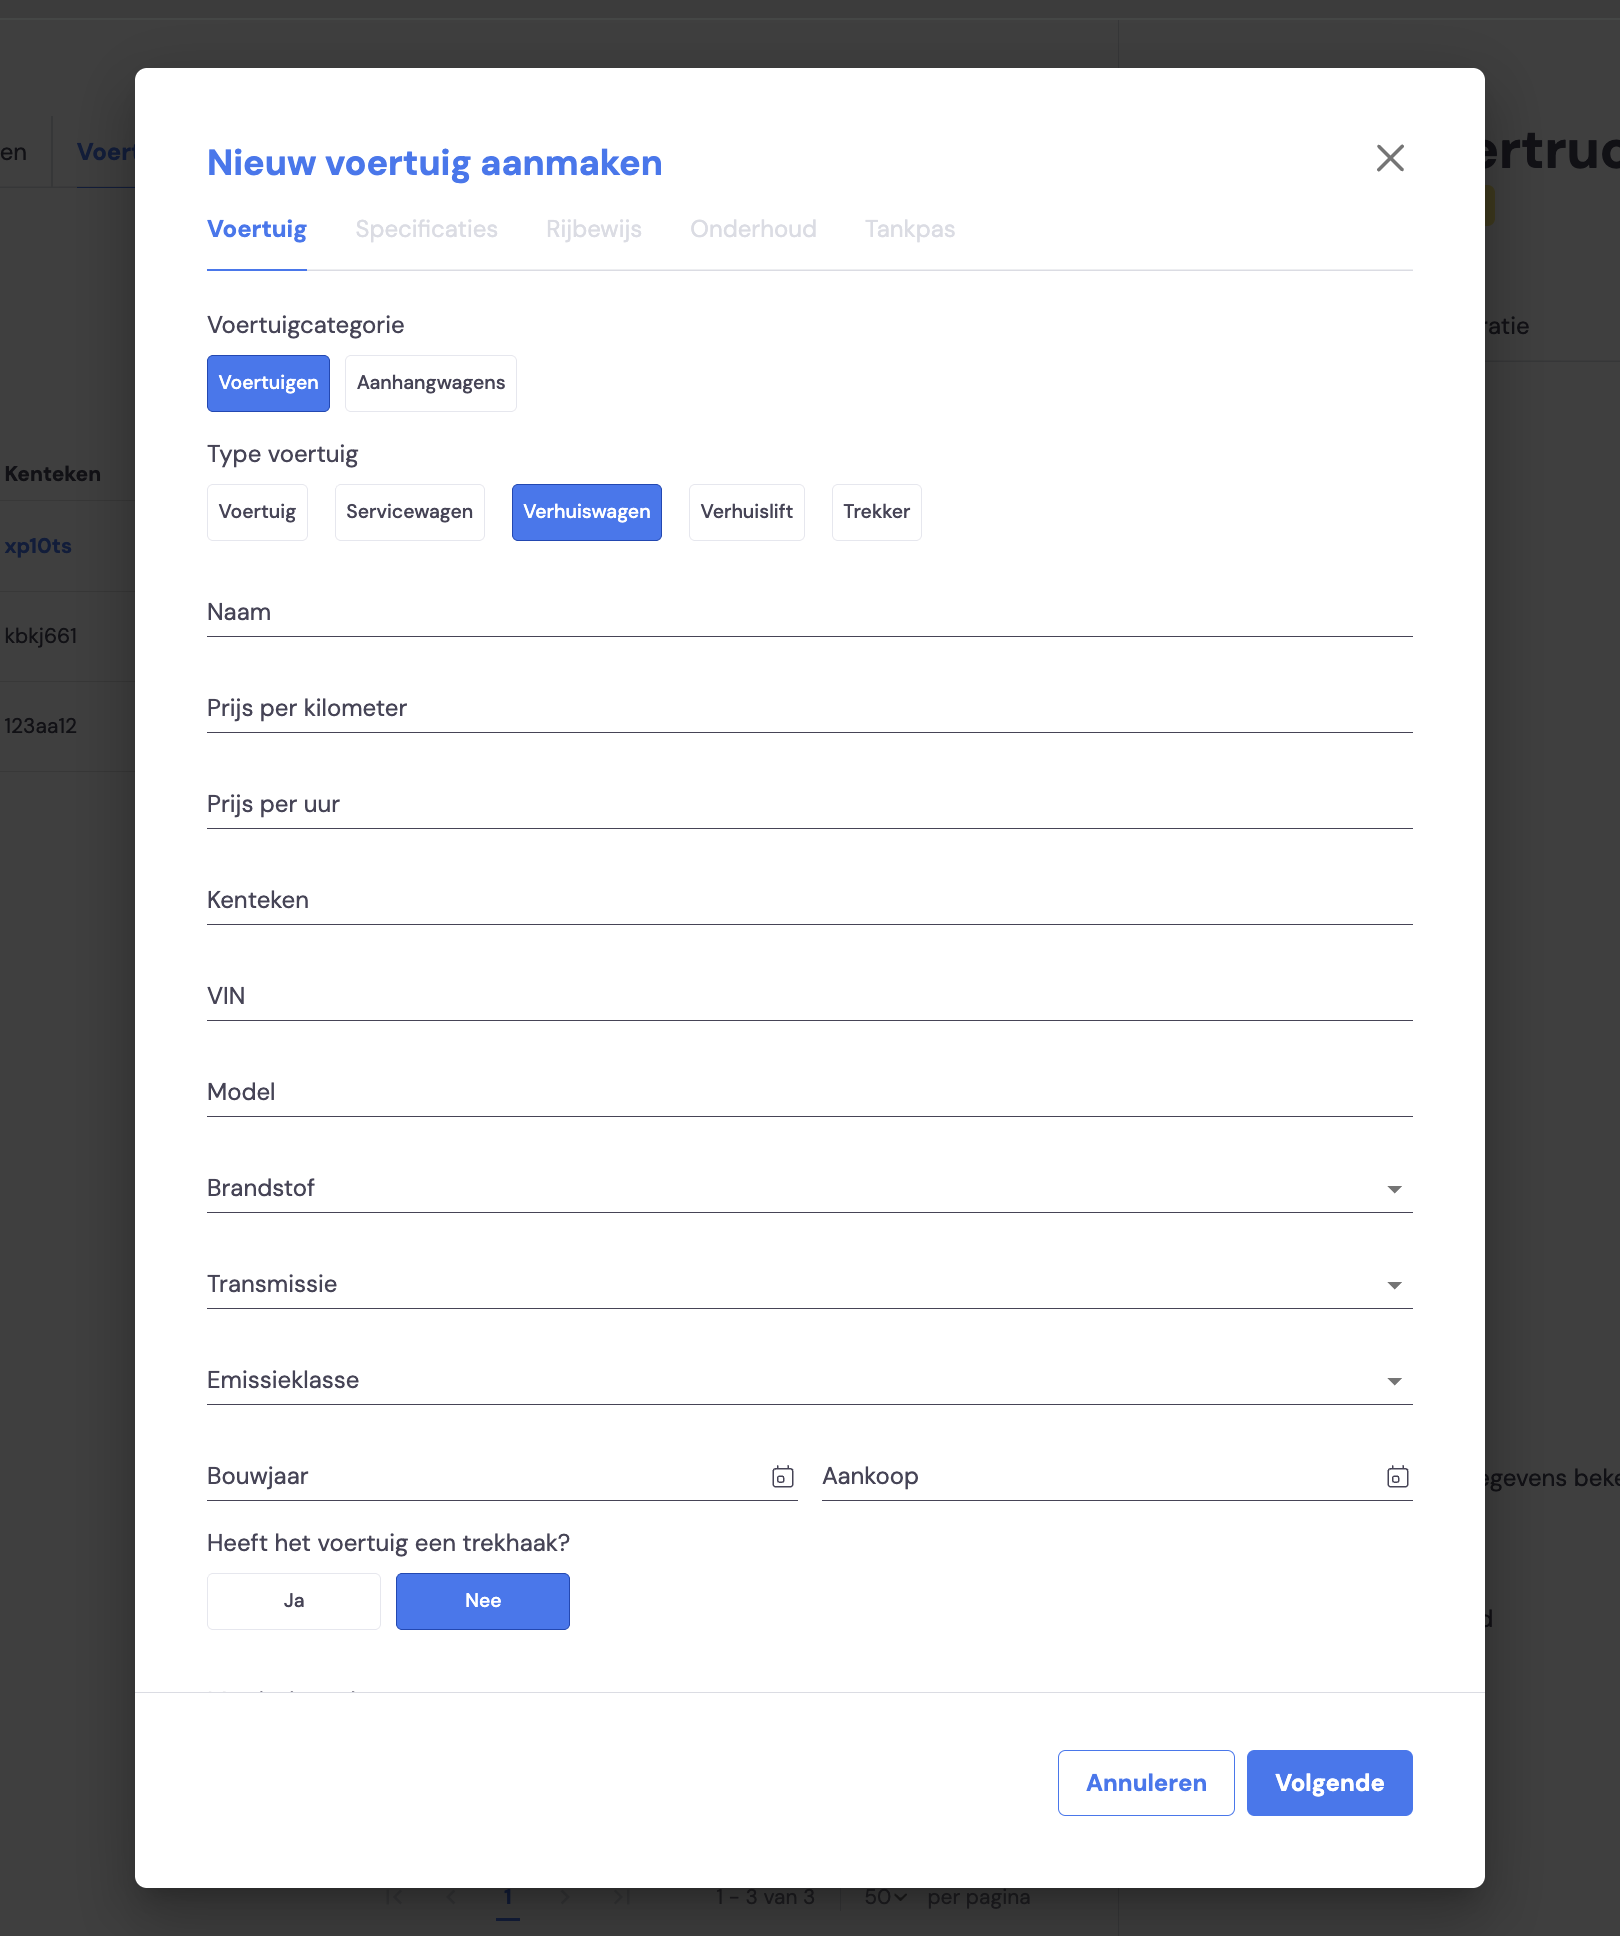Select Verhuislift vehicle type
Image resolution: width=1620 pixels, height=1936 pixels.
[747, 512]
